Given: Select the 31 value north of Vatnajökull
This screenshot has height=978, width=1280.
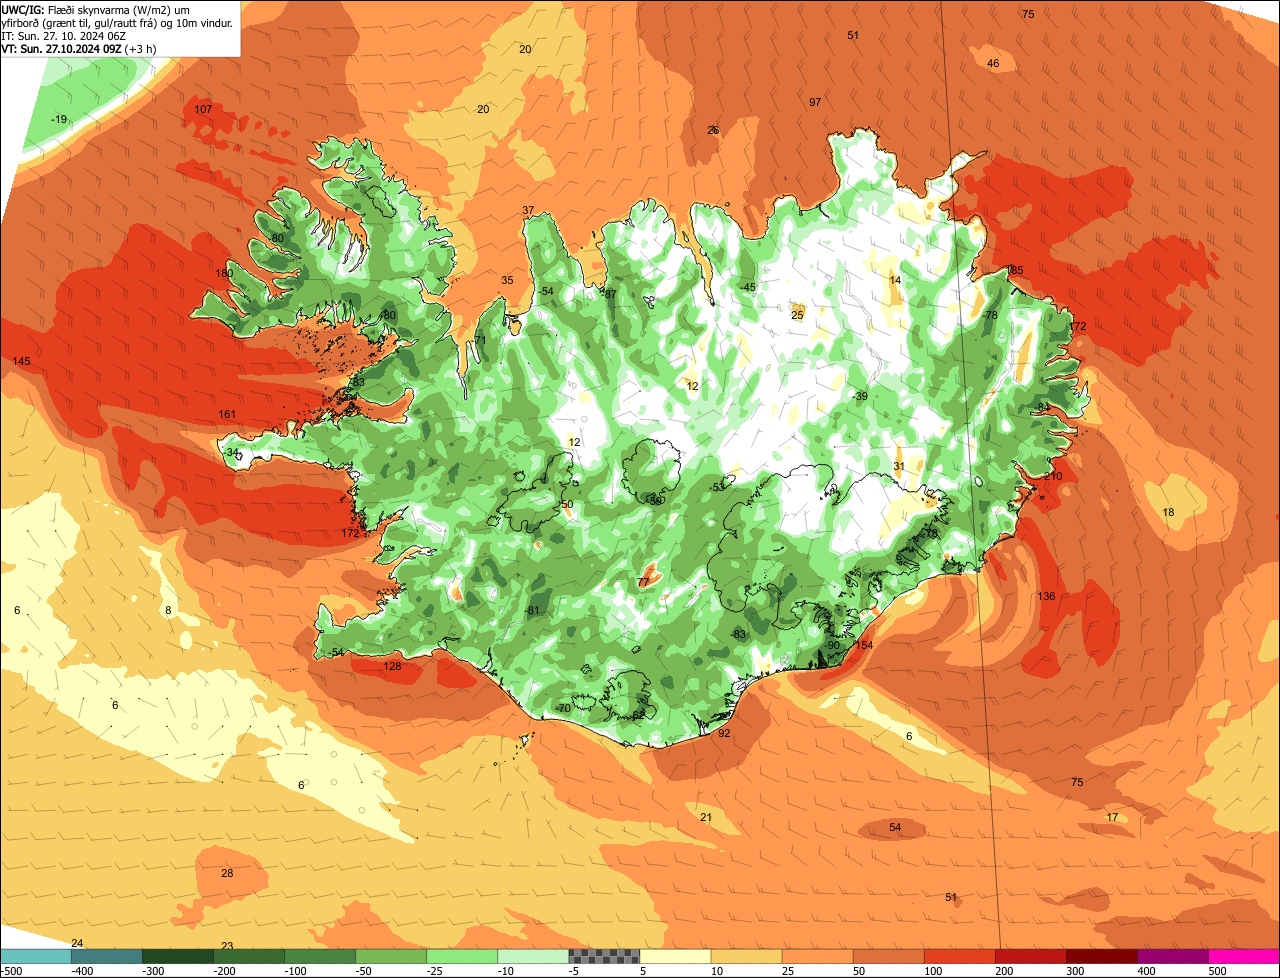Looking at the screenshot, I should point(899,467).
